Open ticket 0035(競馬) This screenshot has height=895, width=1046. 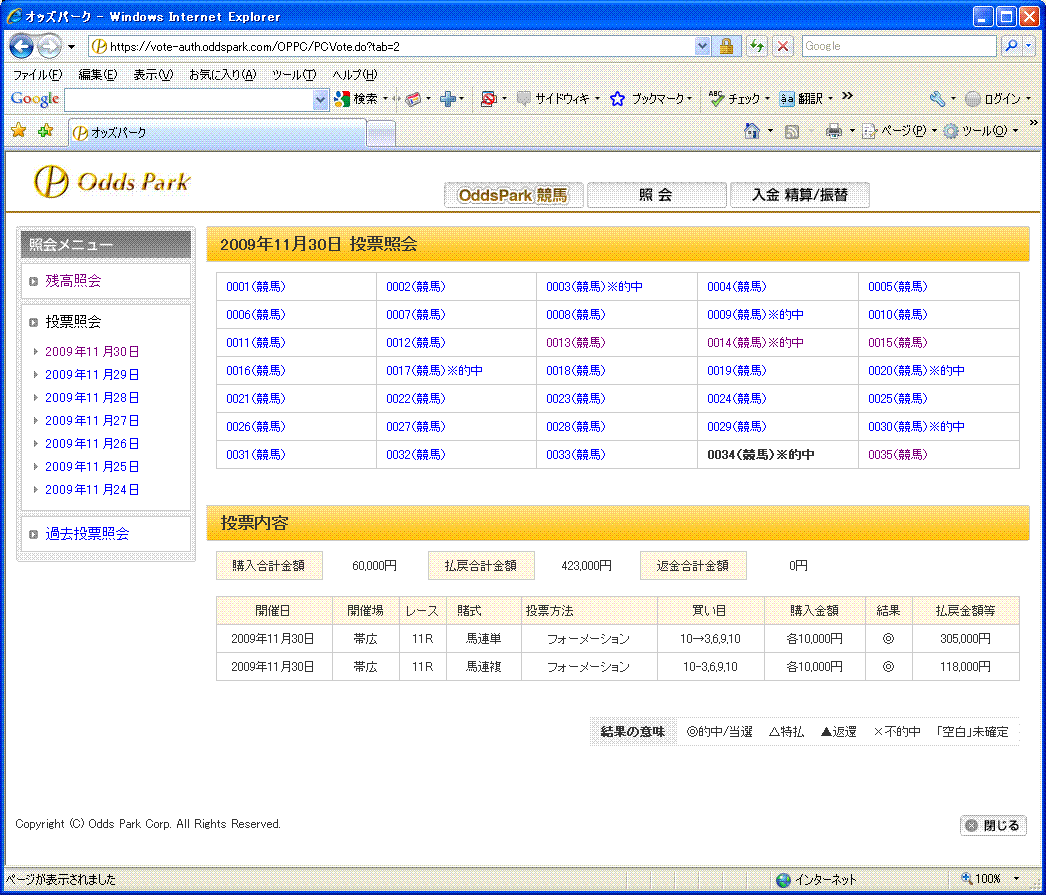coord(897,455)
